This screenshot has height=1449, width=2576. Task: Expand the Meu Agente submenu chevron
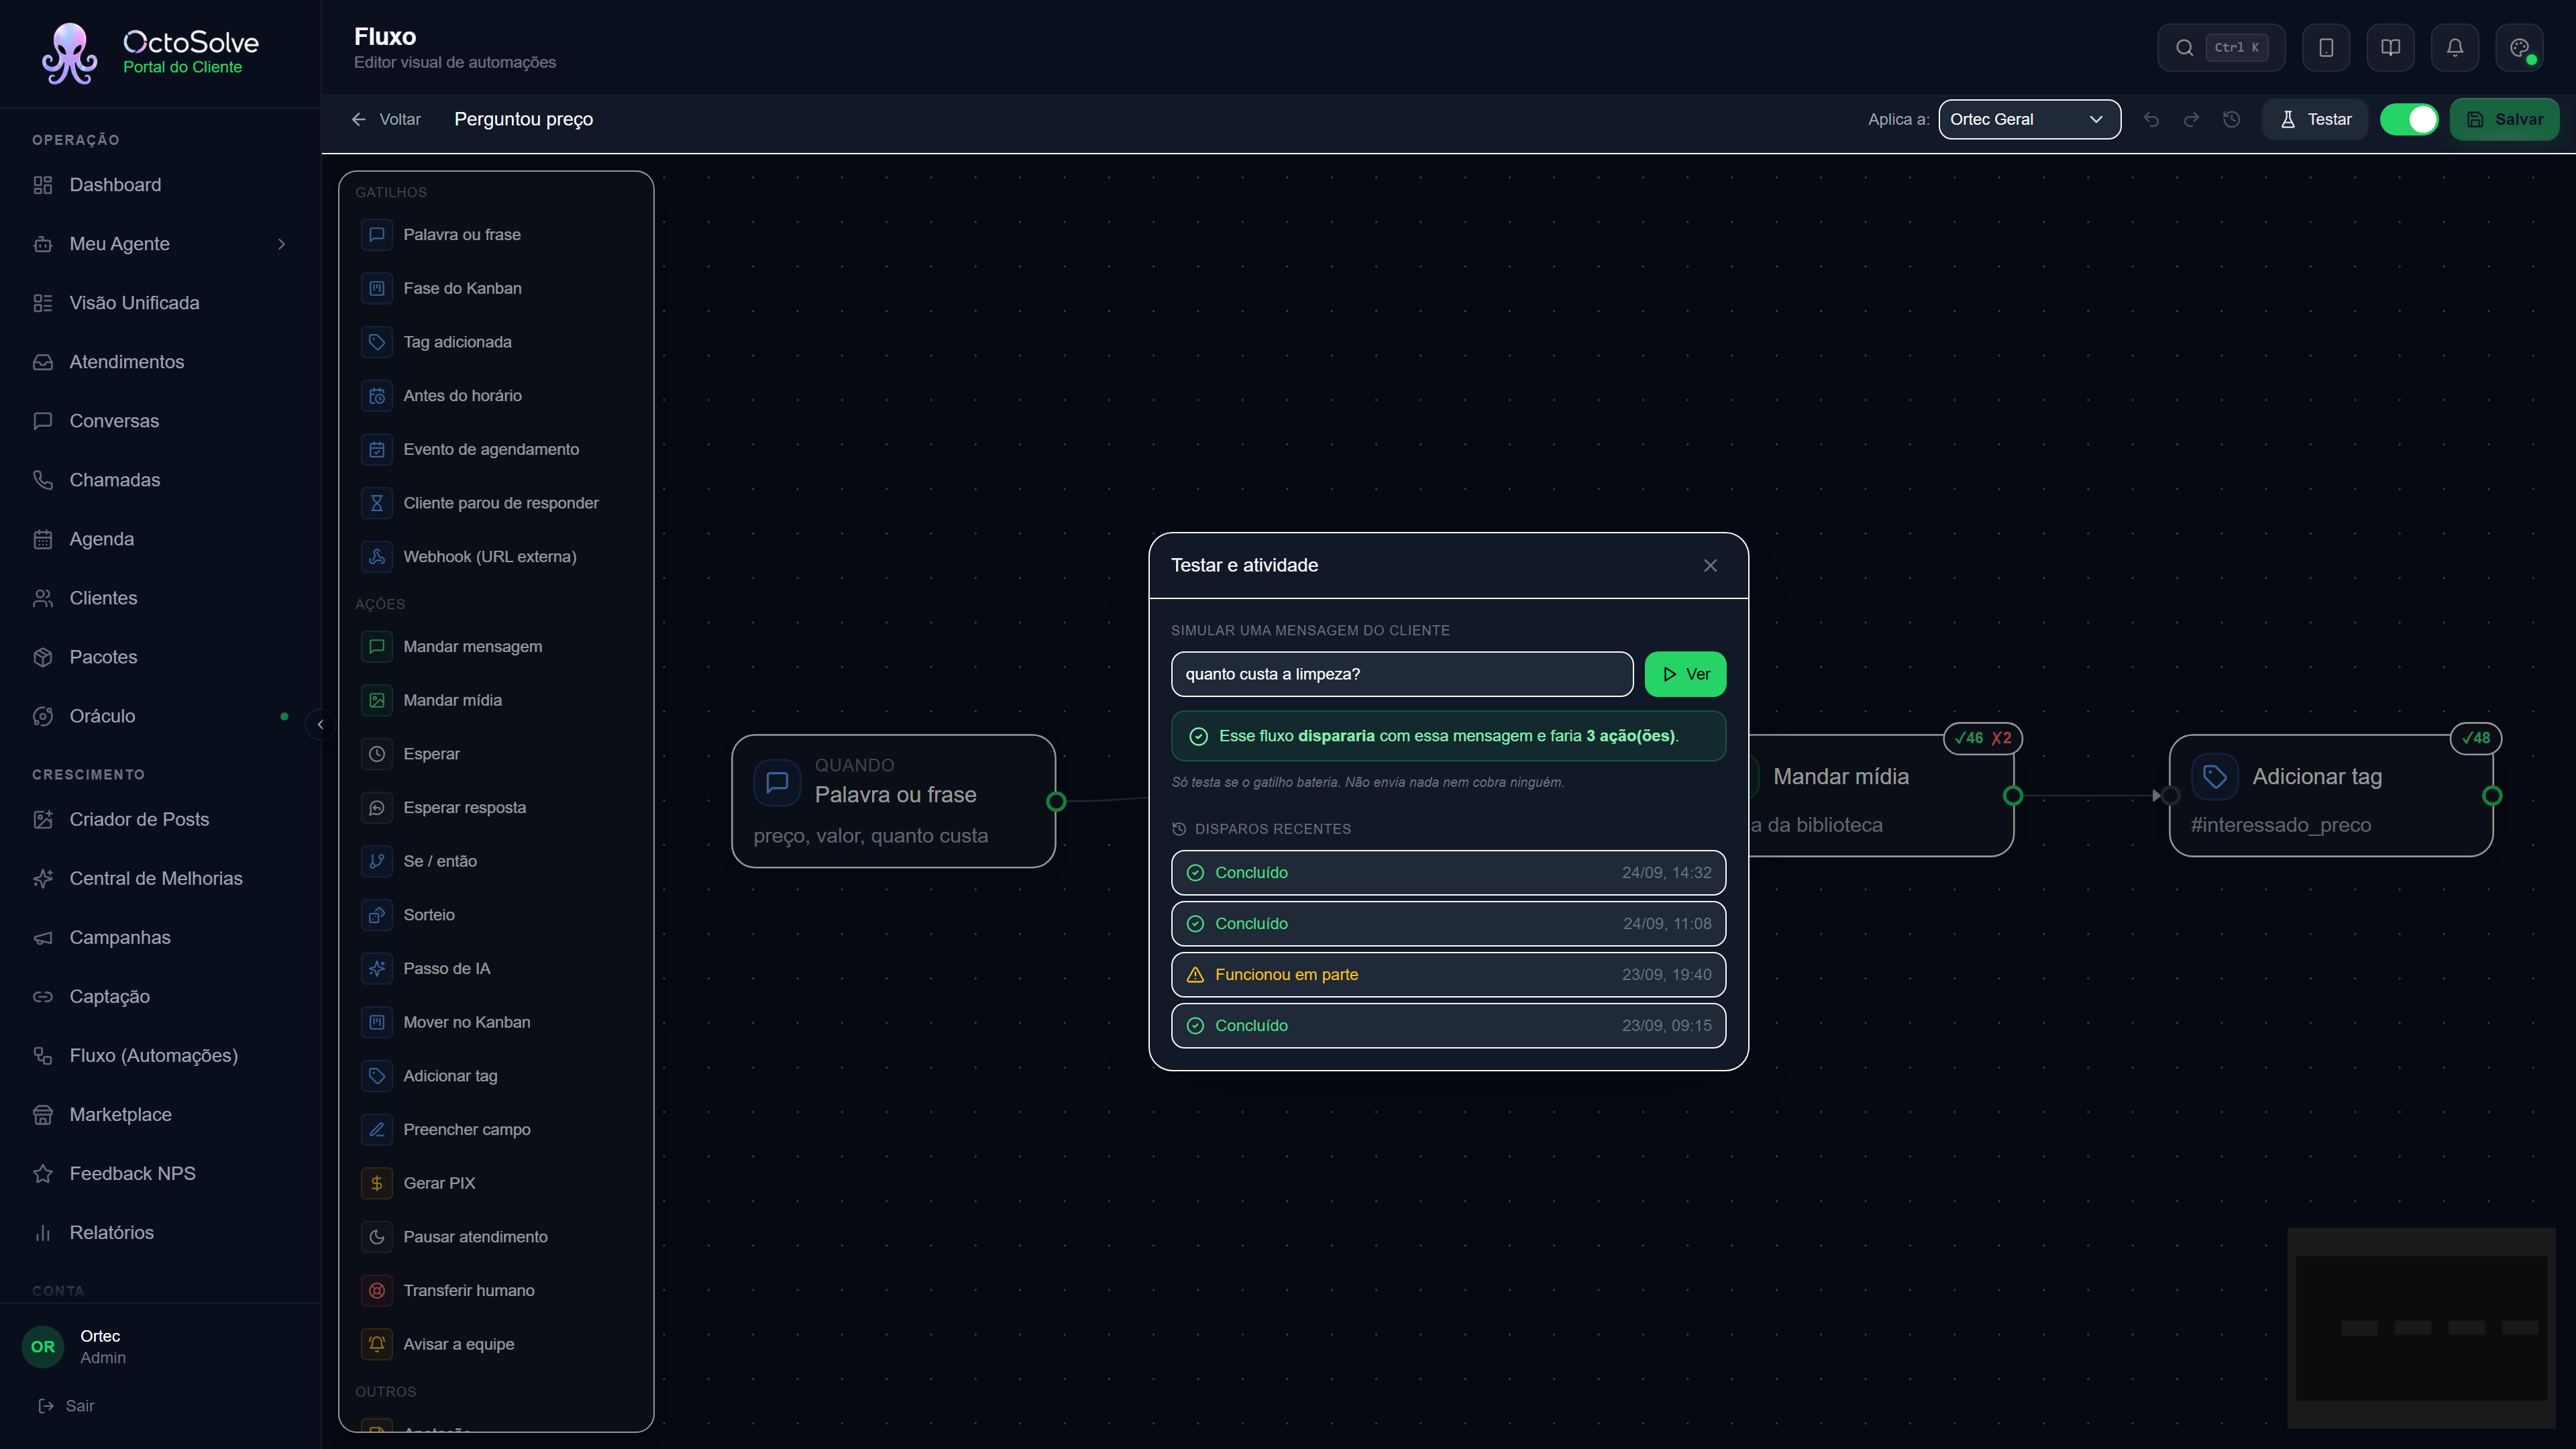(x=282, y=244)
